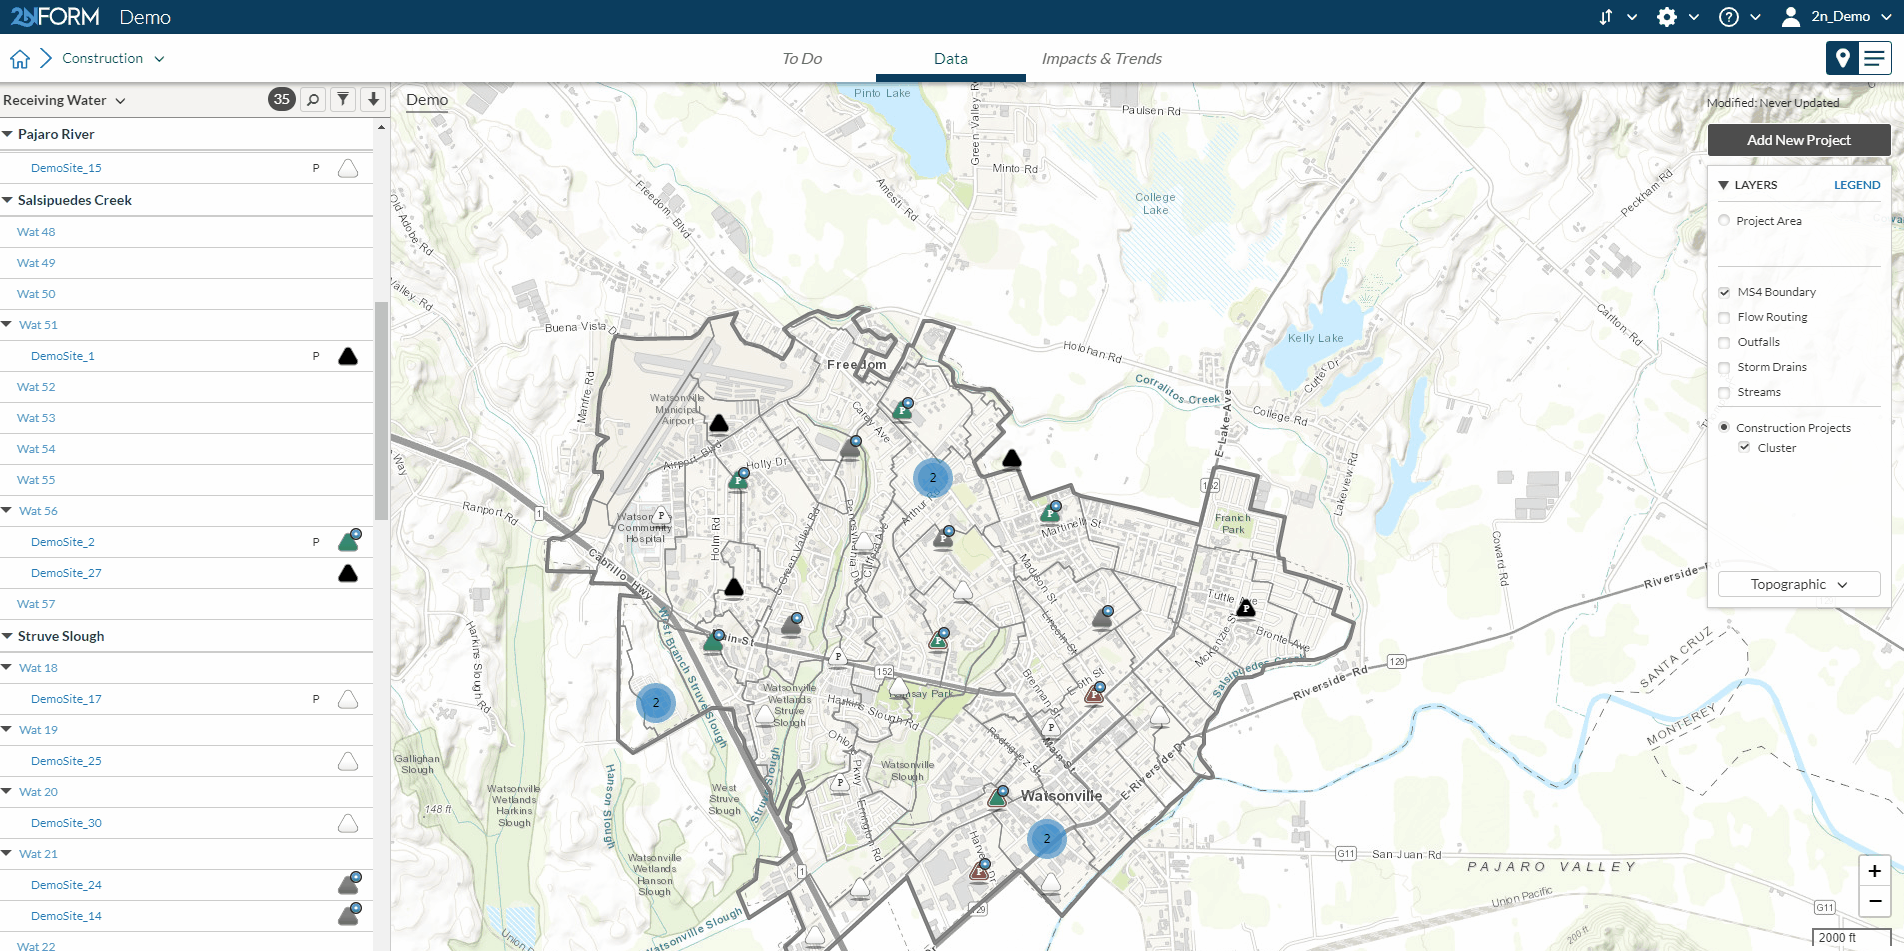Open DemoSite_17 project link
The image size is (1904, 951).
66,699
